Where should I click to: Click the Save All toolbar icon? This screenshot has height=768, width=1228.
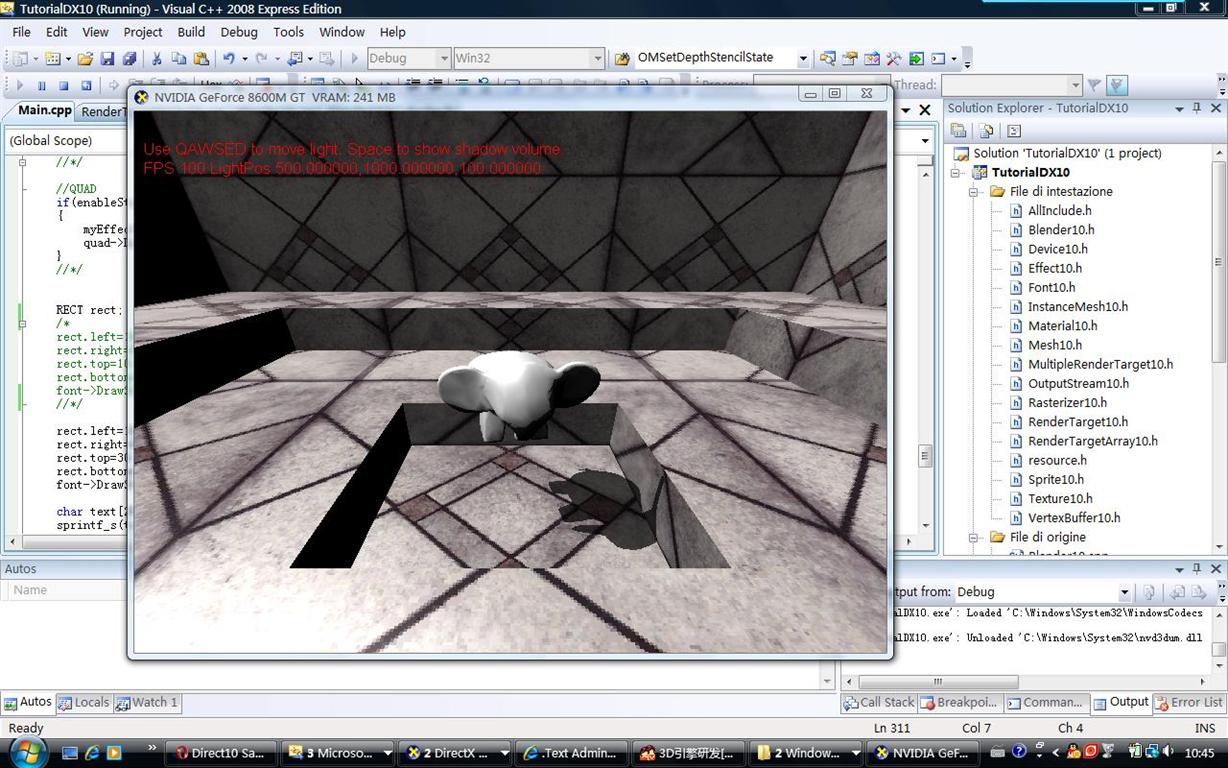point(129,59)
